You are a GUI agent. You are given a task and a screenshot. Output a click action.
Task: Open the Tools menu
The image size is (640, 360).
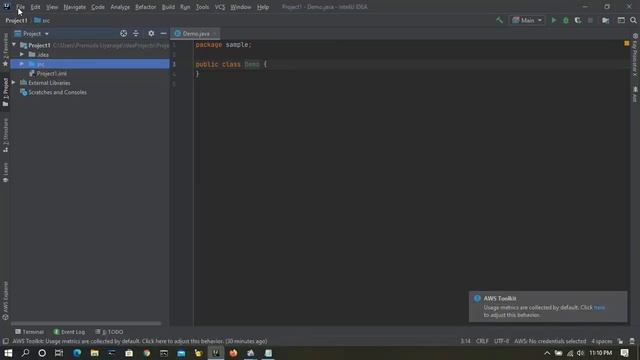(202, 7)
